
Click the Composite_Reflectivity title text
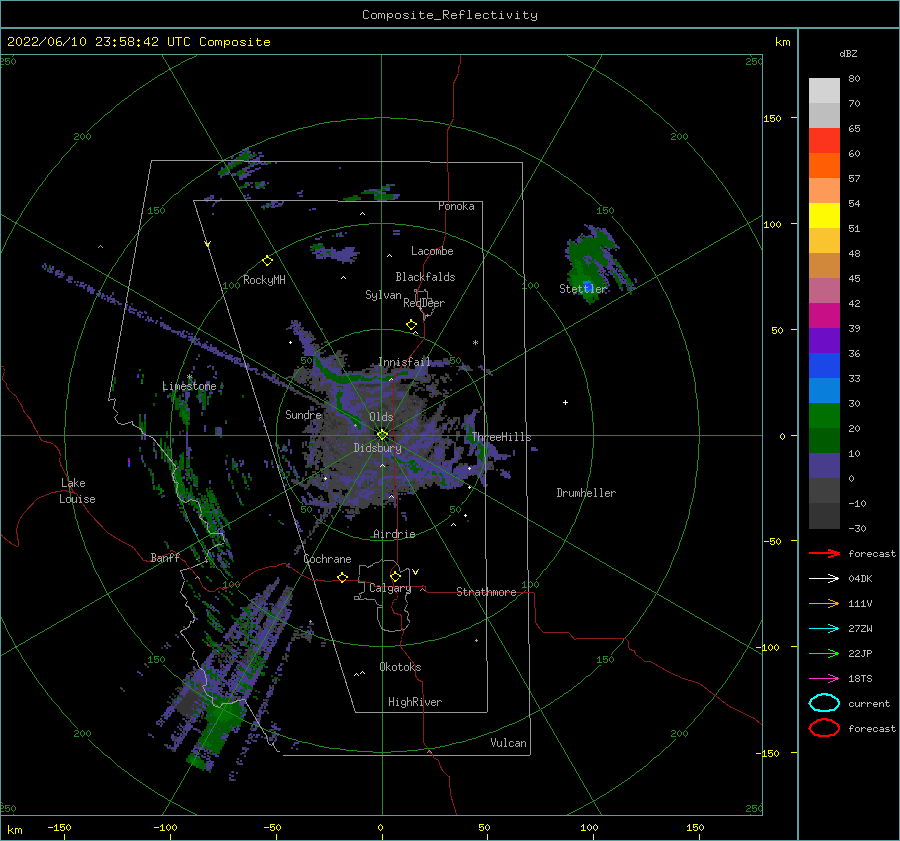pyautogui.click(x=449, y=15)
